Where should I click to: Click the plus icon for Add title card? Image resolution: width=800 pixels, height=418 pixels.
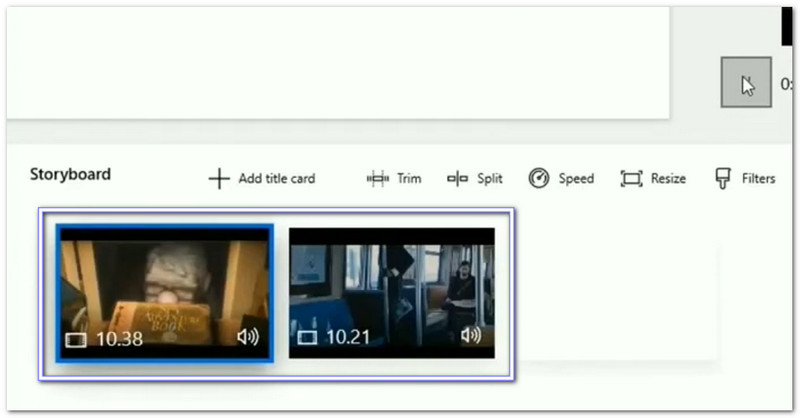[218, 179]
